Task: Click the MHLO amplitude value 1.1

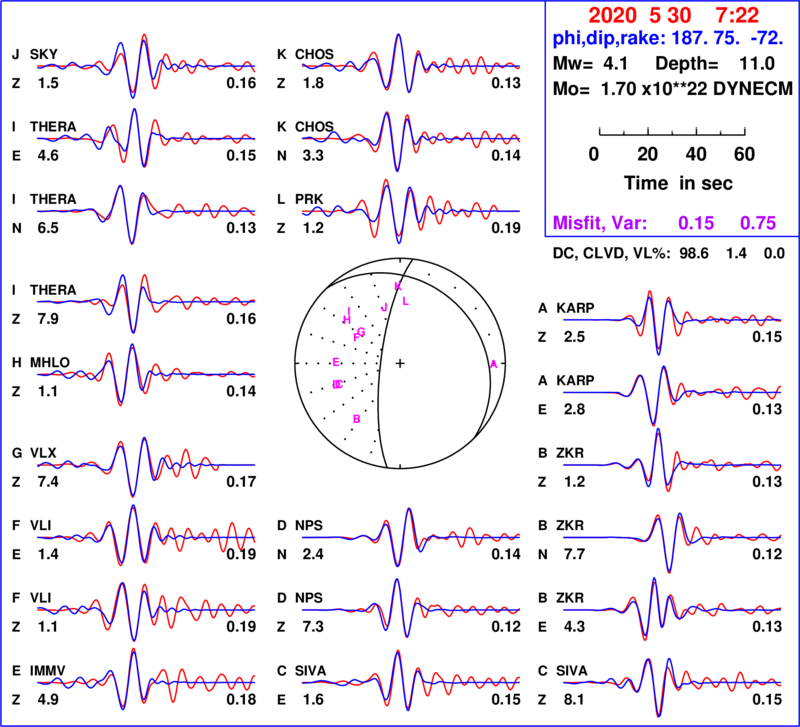Action: pyautogui.click(x=48, y=392)
